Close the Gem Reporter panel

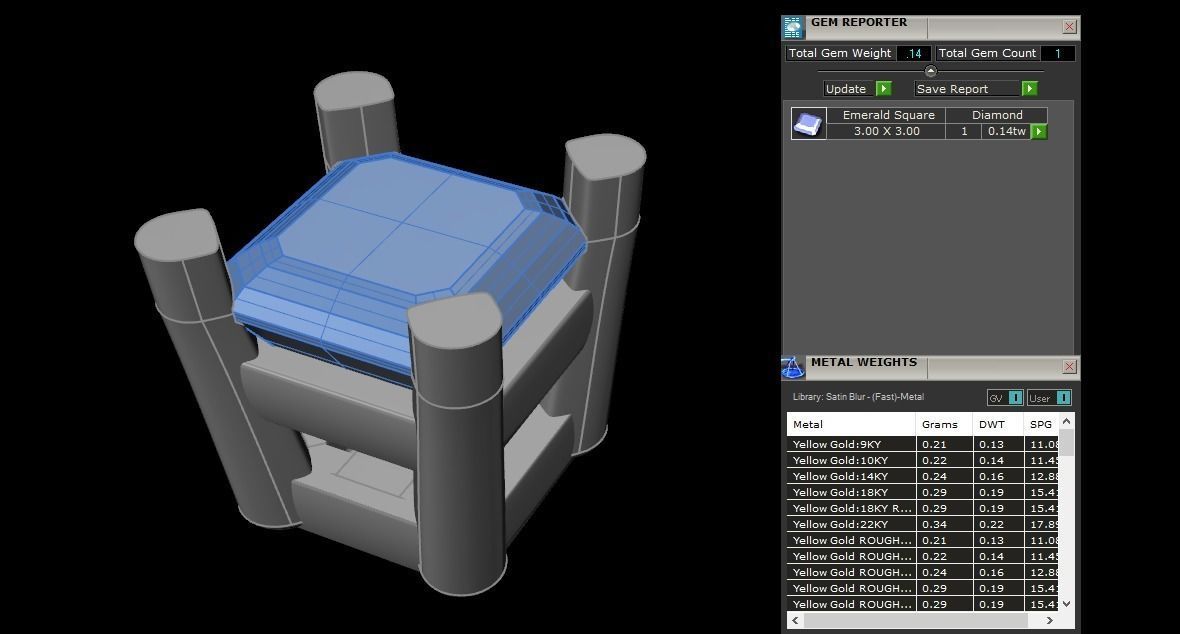point(1069,27)
